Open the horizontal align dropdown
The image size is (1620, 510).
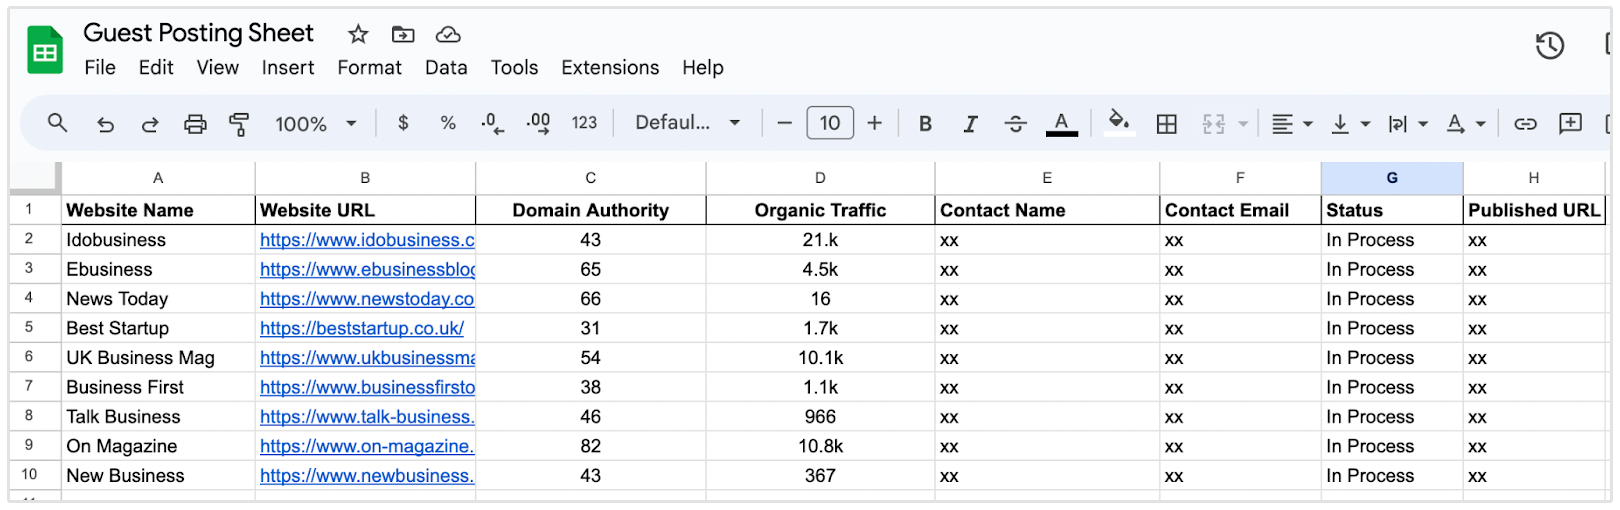coord(1291,123)
